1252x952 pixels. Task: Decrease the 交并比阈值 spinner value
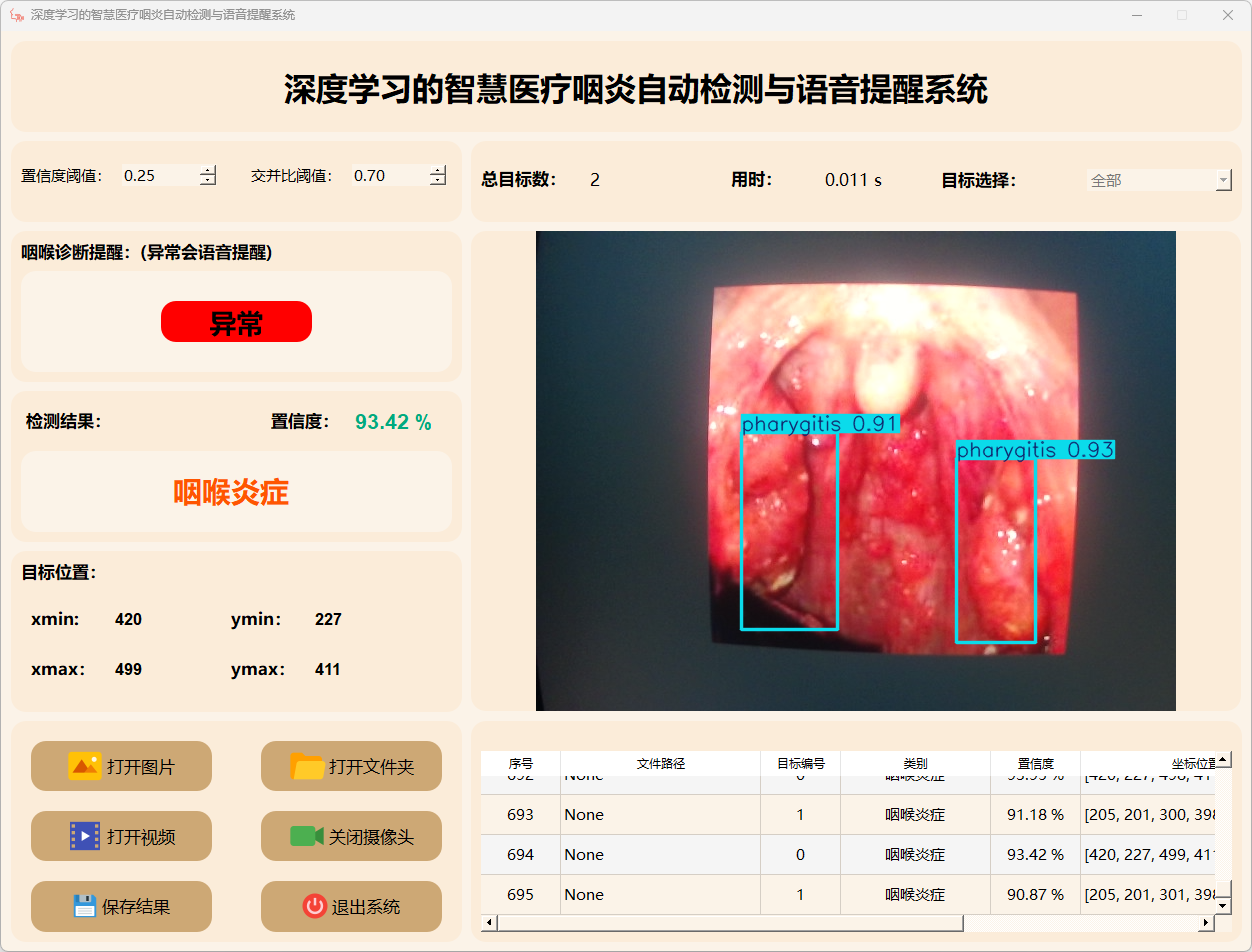coord(437,181)
